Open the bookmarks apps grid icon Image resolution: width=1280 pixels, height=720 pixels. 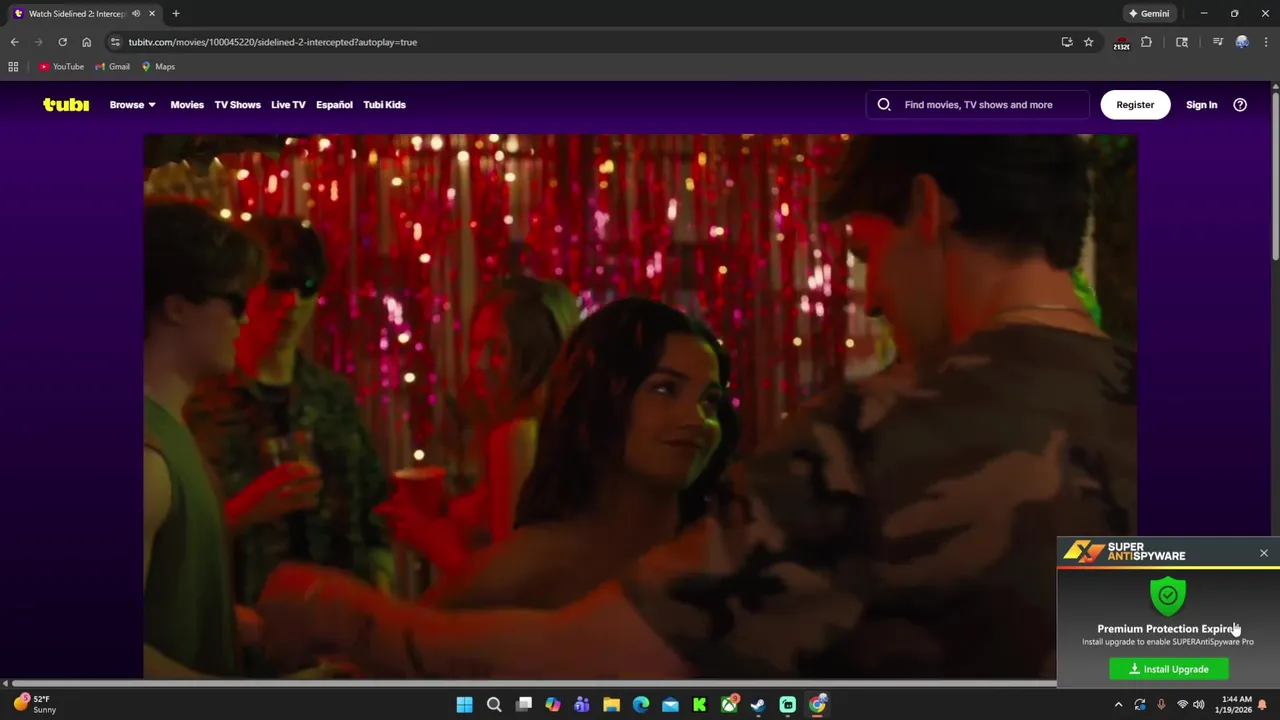(x=13, y=67)
